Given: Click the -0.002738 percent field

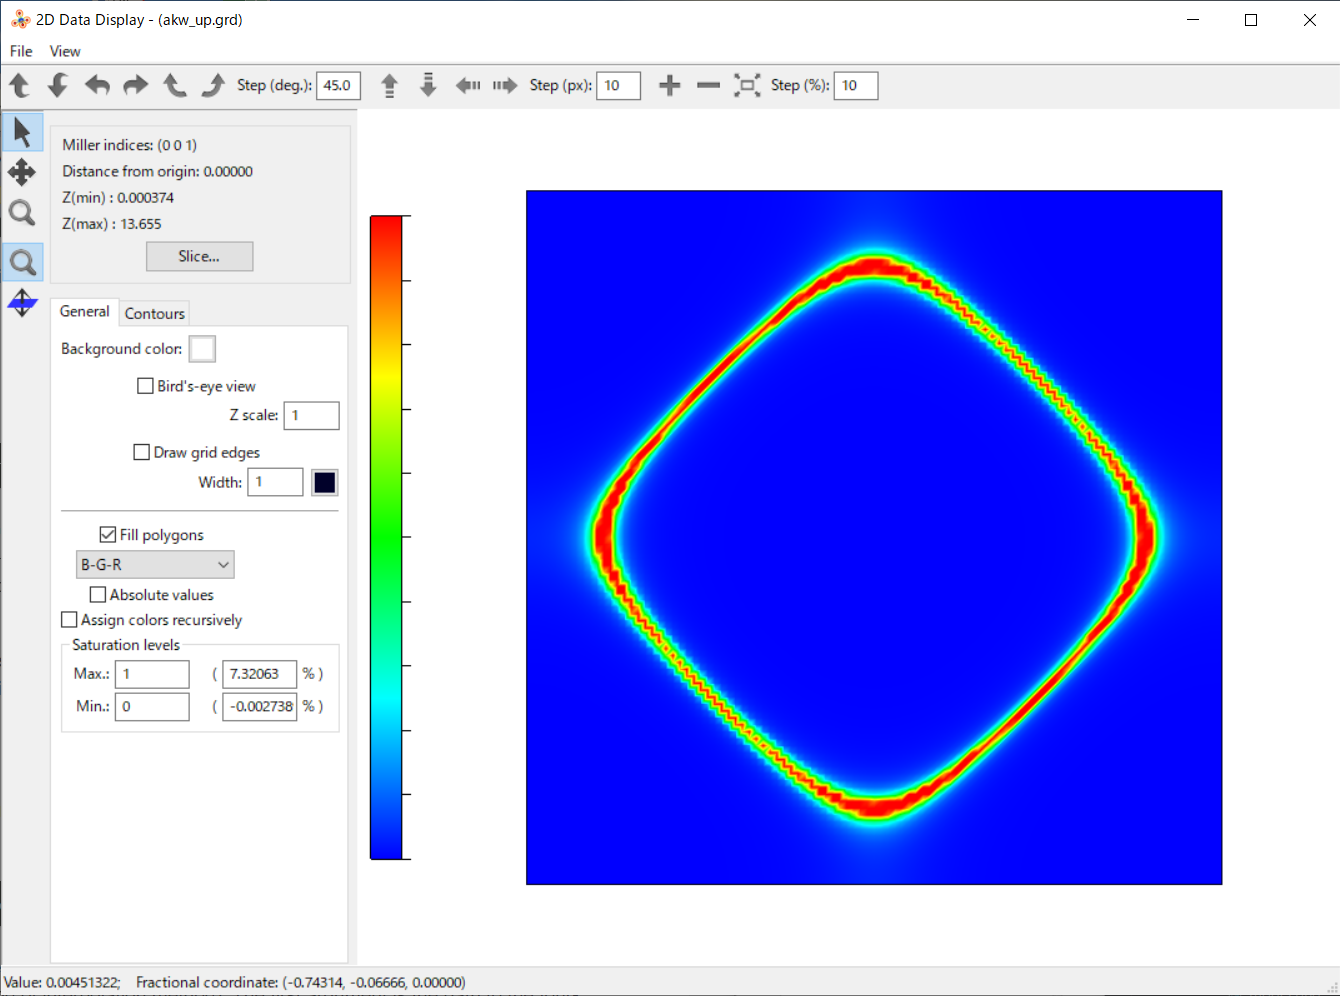Looking at the screenshot, I should click(x=260, y=707).
